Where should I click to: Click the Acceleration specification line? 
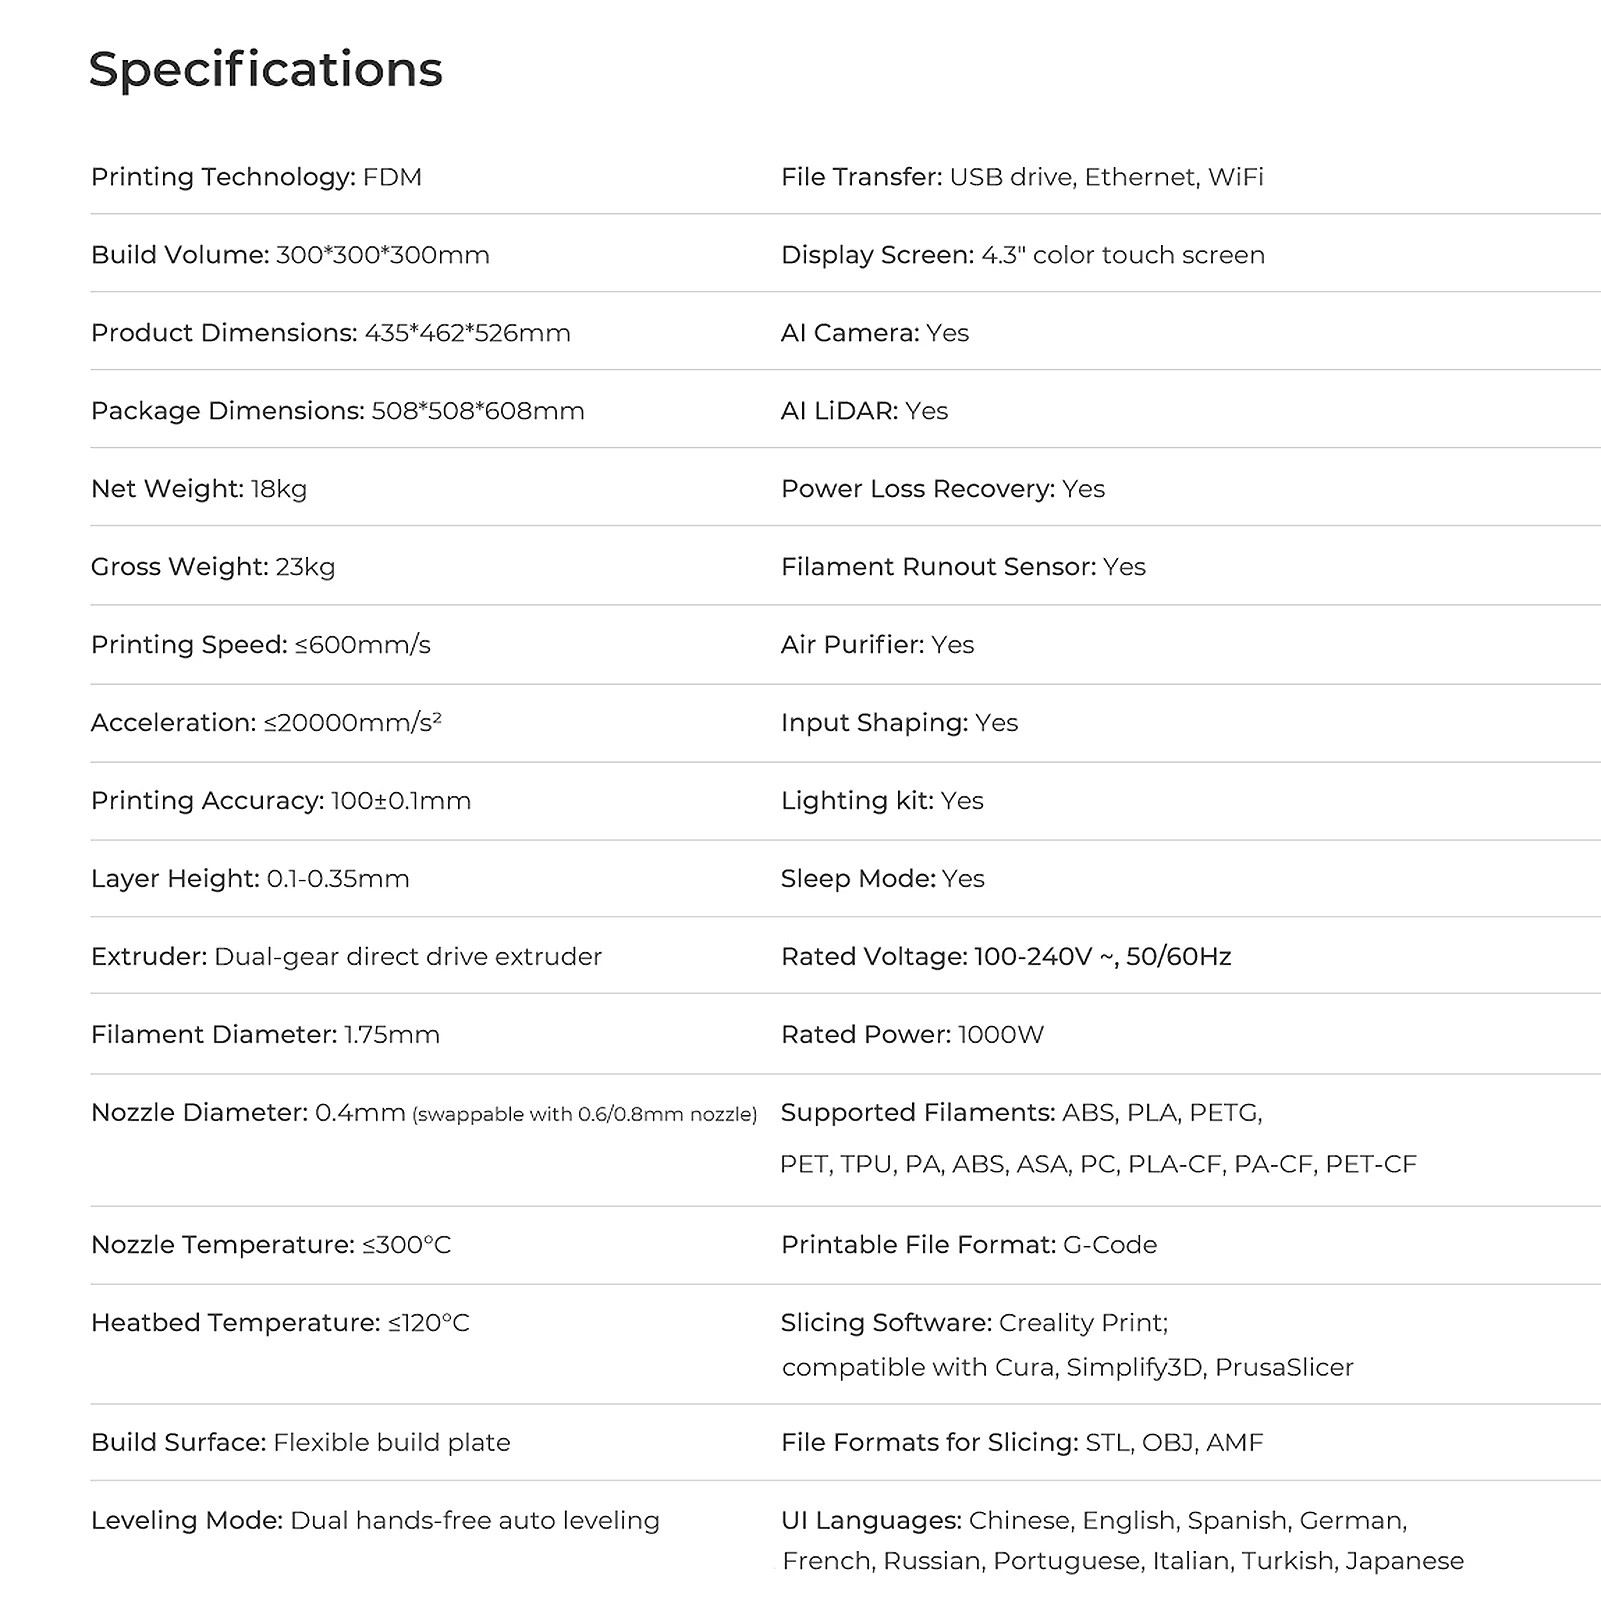click(266, 723)
